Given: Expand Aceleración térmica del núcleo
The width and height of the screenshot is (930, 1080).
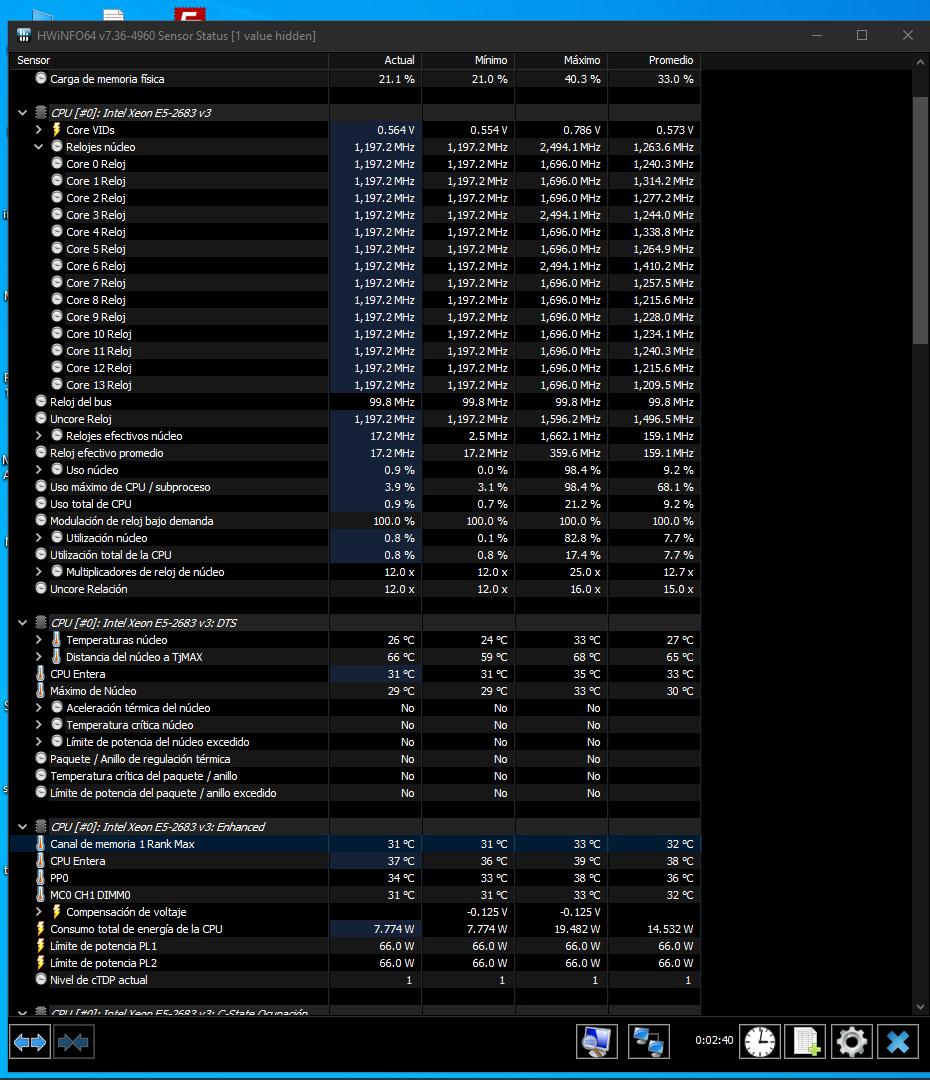Looking at the screenshot, I should click(x=39, y=708).
